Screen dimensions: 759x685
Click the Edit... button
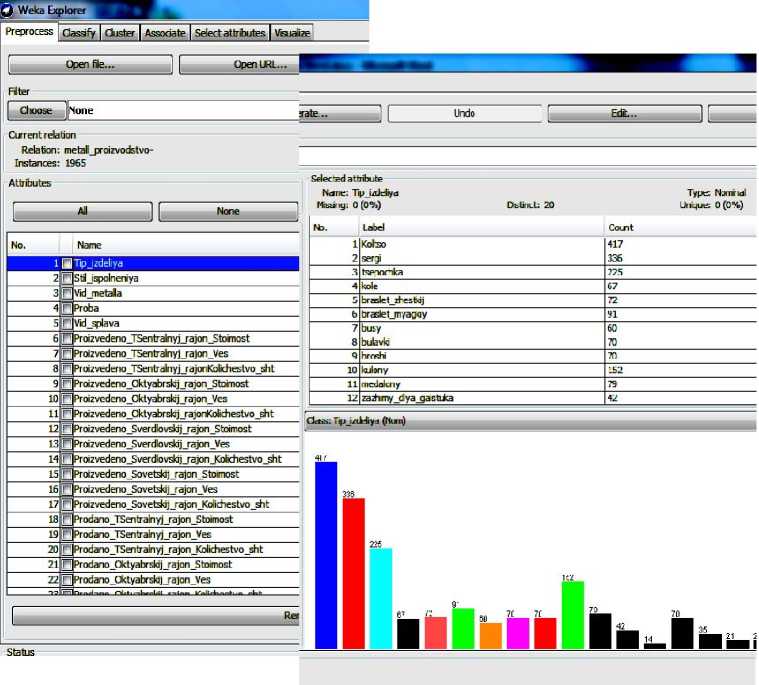point(624,113)
